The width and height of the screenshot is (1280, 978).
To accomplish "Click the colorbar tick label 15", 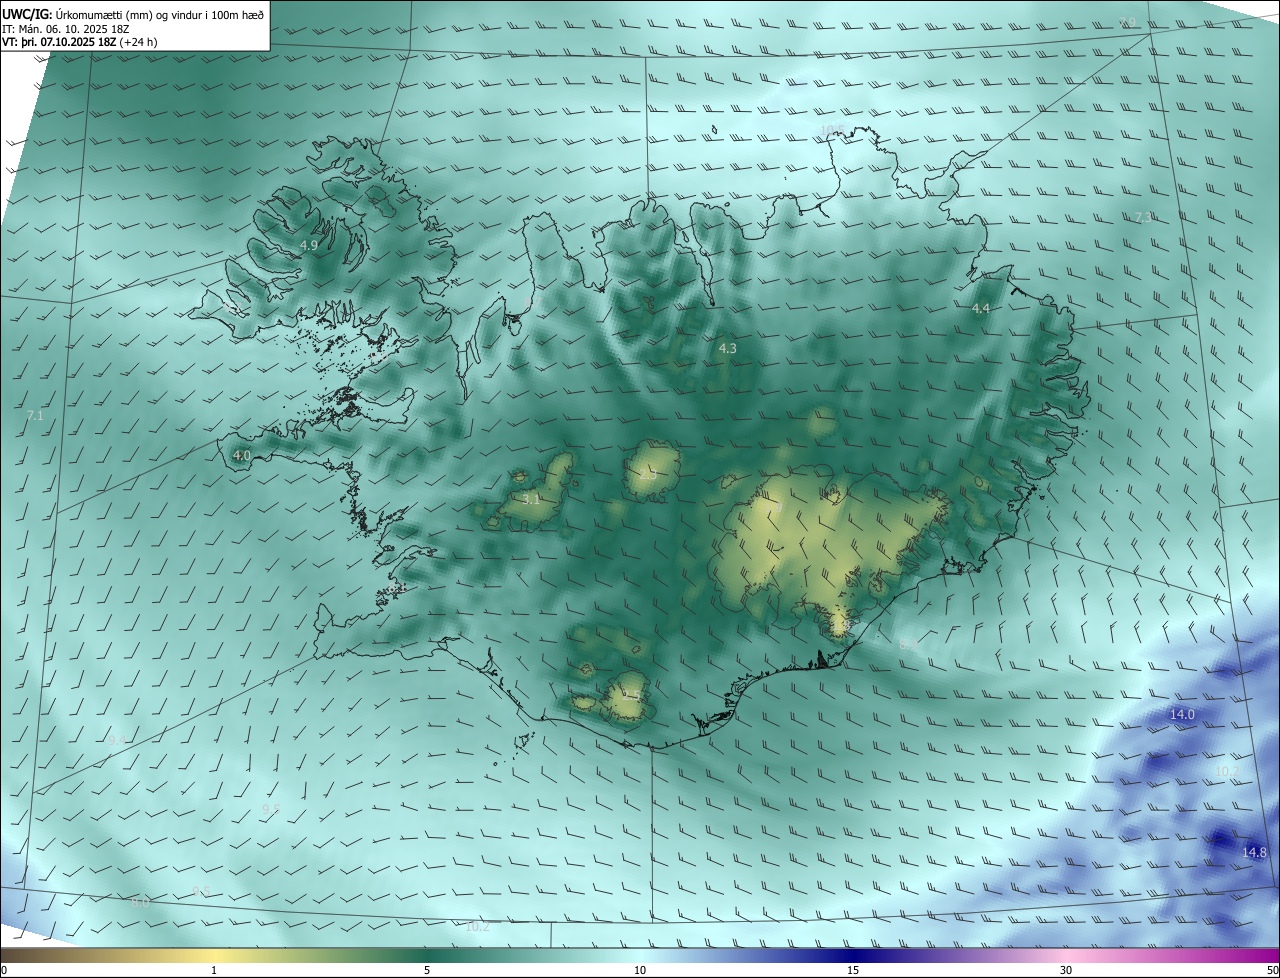I will (853, 970).
